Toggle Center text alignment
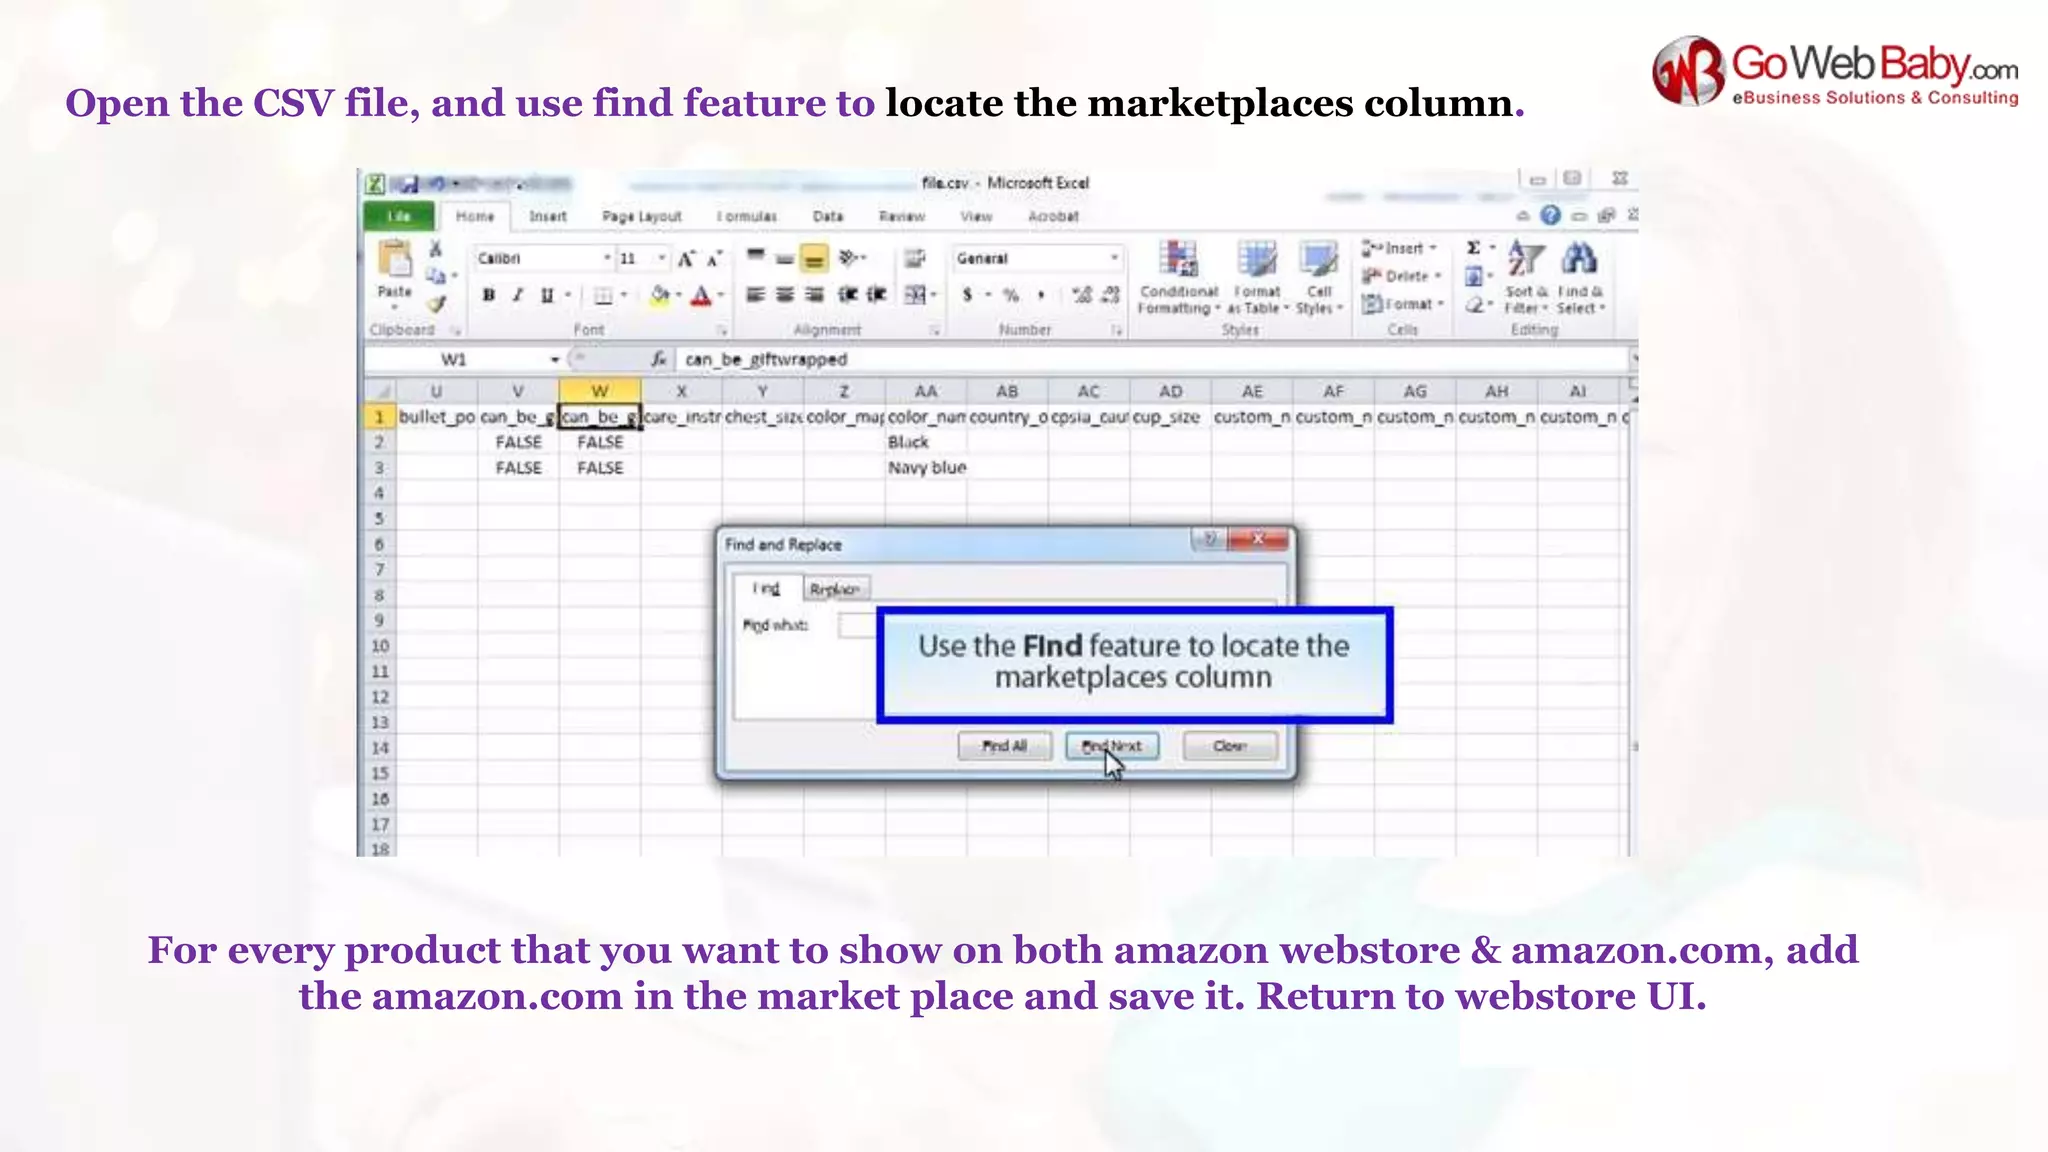The image size is (2048, 1152). coord(785,294)
